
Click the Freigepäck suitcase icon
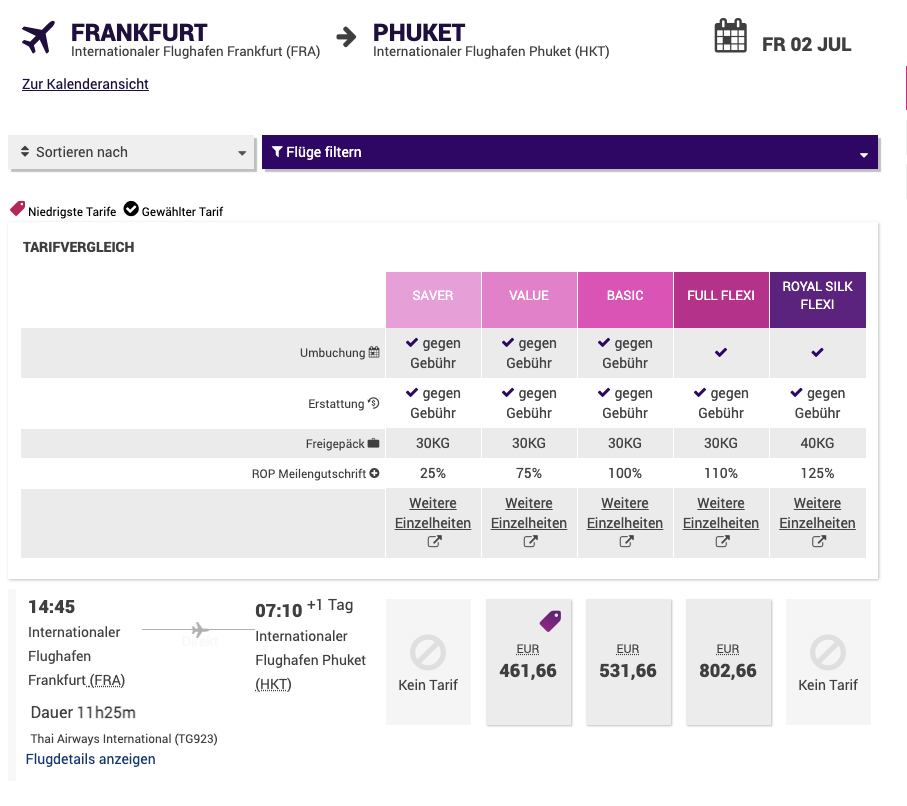tap(374, 443)
